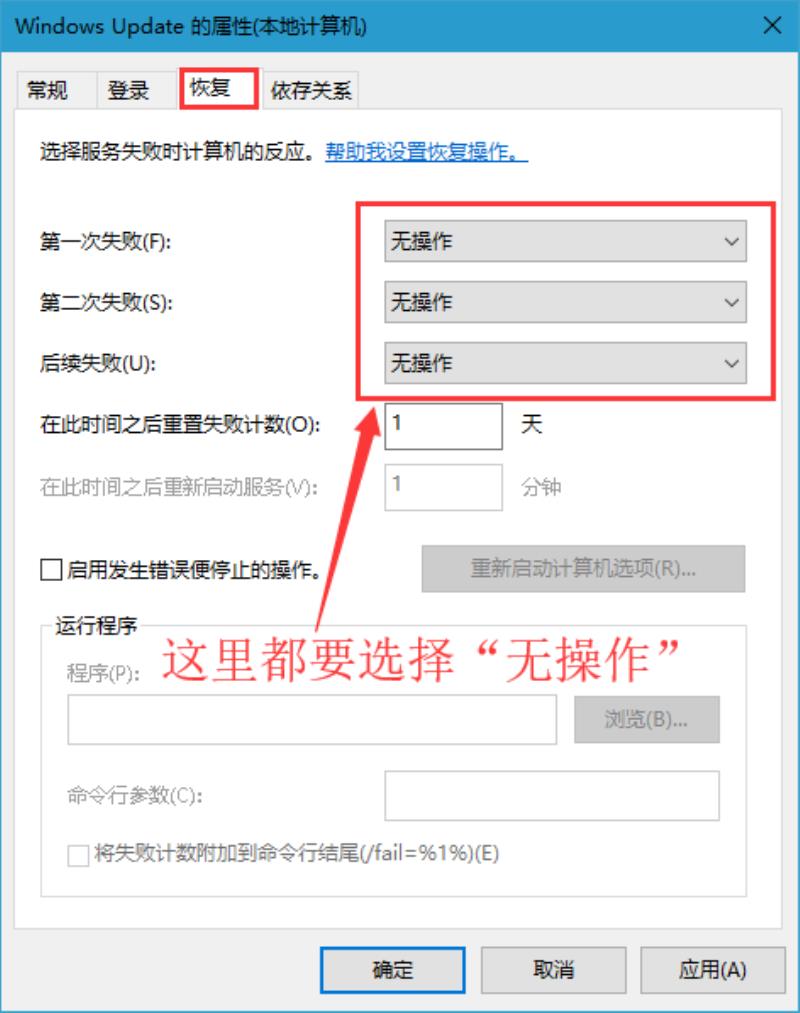The height and width of the screenshot is (1013, 800).
Task: Close the Windows Update properties dialog
Action: pos(772,26)
